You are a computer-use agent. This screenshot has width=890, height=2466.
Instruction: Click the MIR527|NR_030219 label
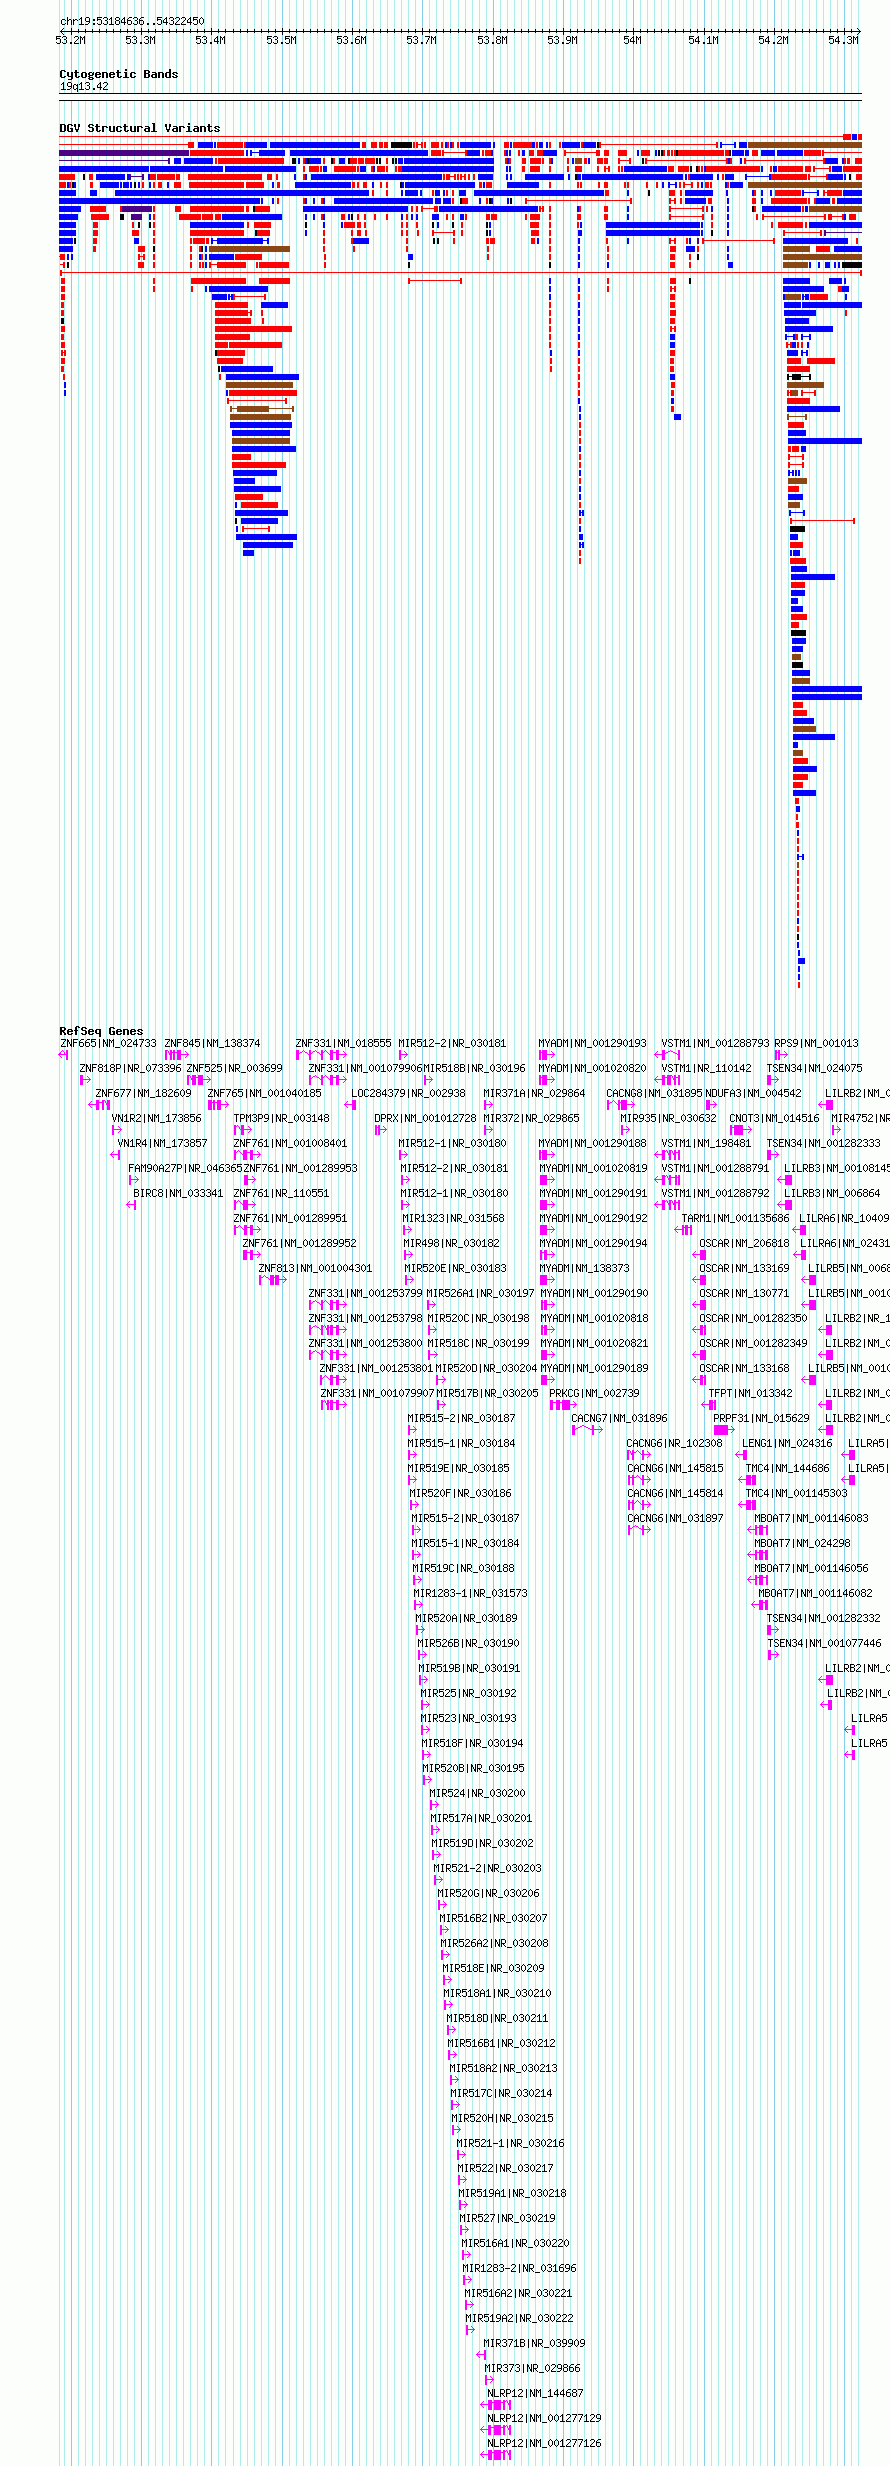pyautogui.click(x=507, y=2218)
